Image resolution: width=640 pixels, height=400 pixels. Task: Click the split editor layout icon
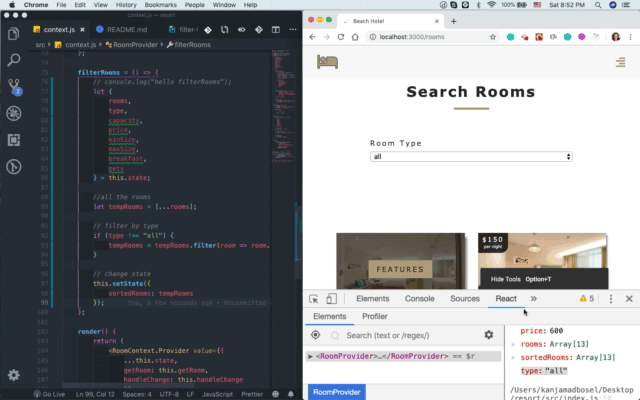(276, 29)
